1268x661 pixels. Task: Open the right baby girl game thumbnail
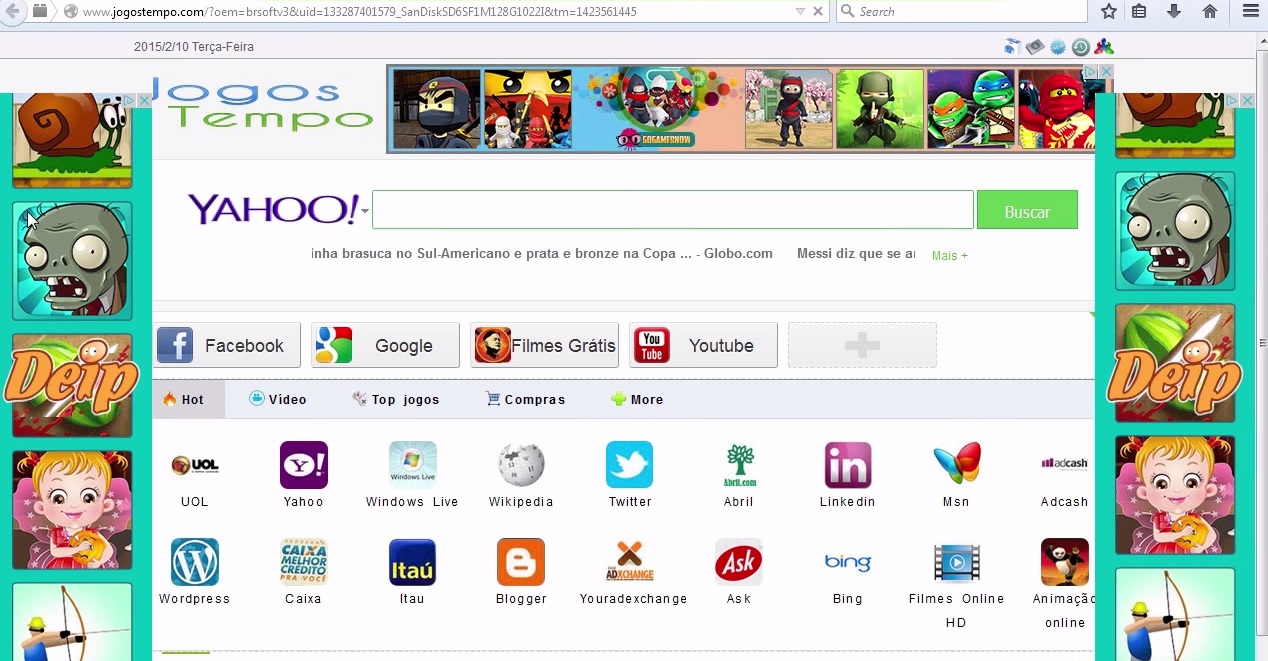pos(1175,495)
